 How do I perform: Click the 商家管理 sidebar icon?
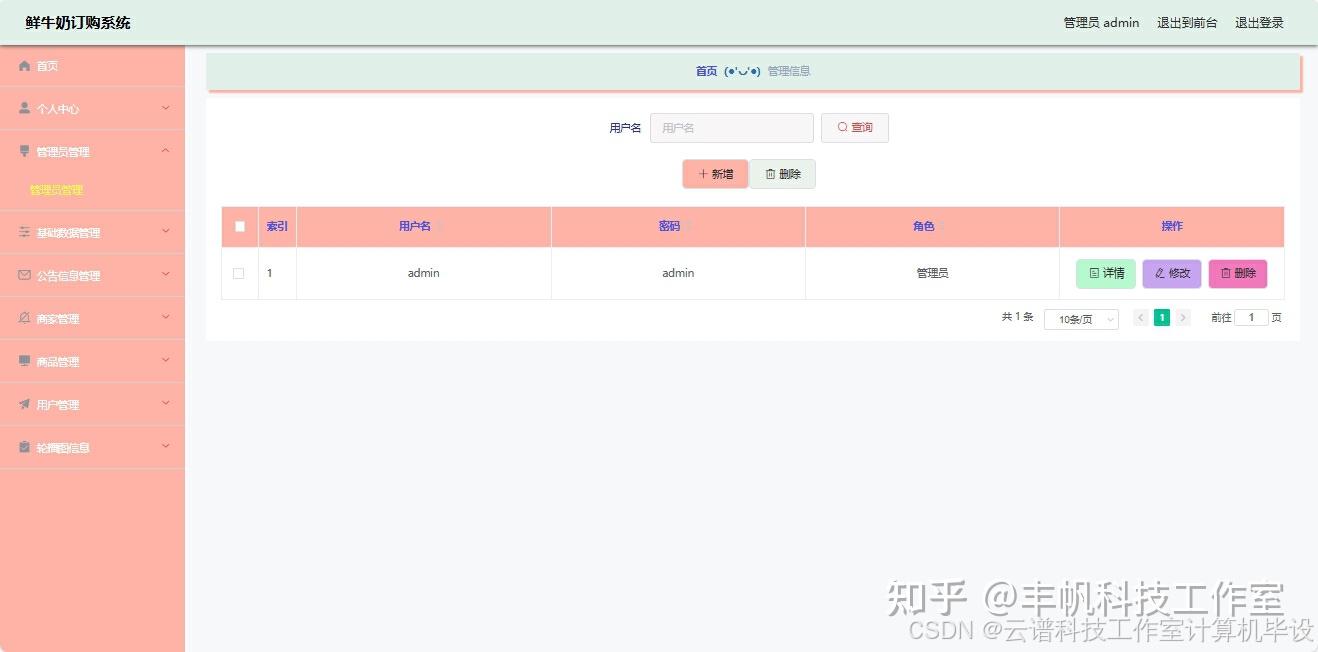point(24,318)
